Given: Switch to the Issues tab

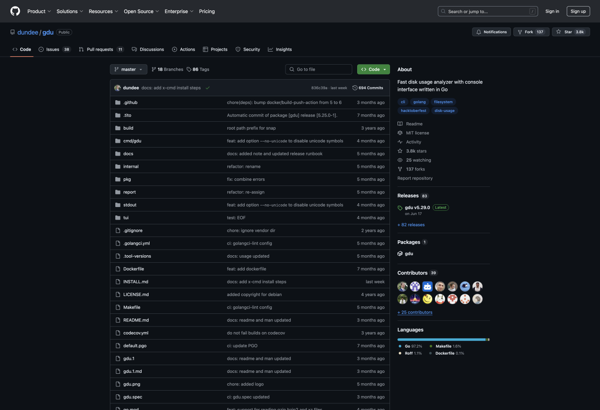Looking at the screenshot, I should click(x=54, y=49).
